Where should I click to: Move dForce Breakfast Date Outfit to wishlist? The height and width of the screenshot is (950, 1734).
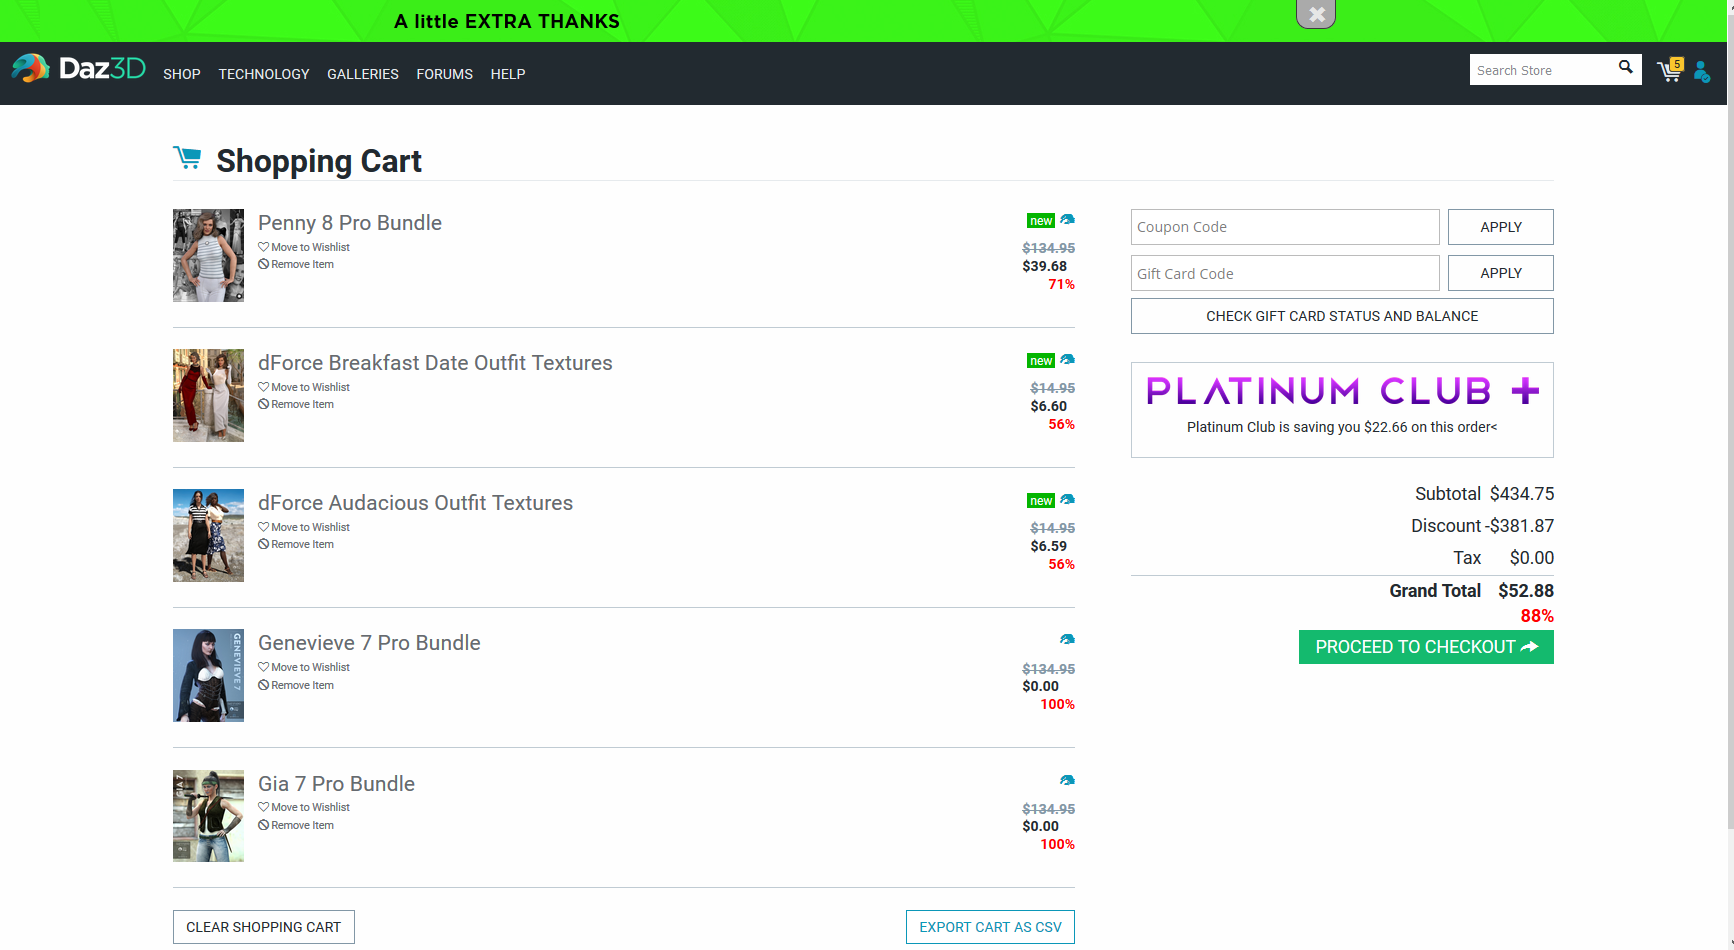(x=304, y=387)
